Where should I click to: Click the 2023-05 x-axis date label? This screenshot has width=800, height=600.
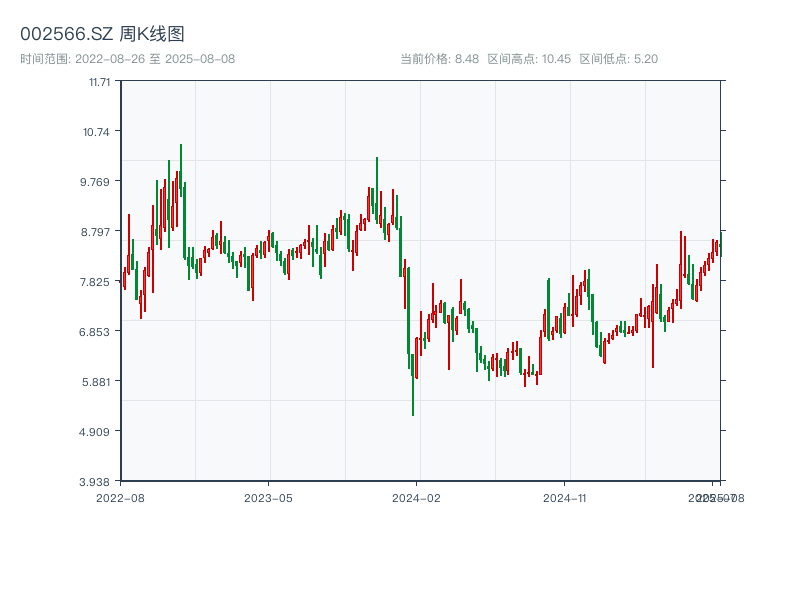coord(268,497)
